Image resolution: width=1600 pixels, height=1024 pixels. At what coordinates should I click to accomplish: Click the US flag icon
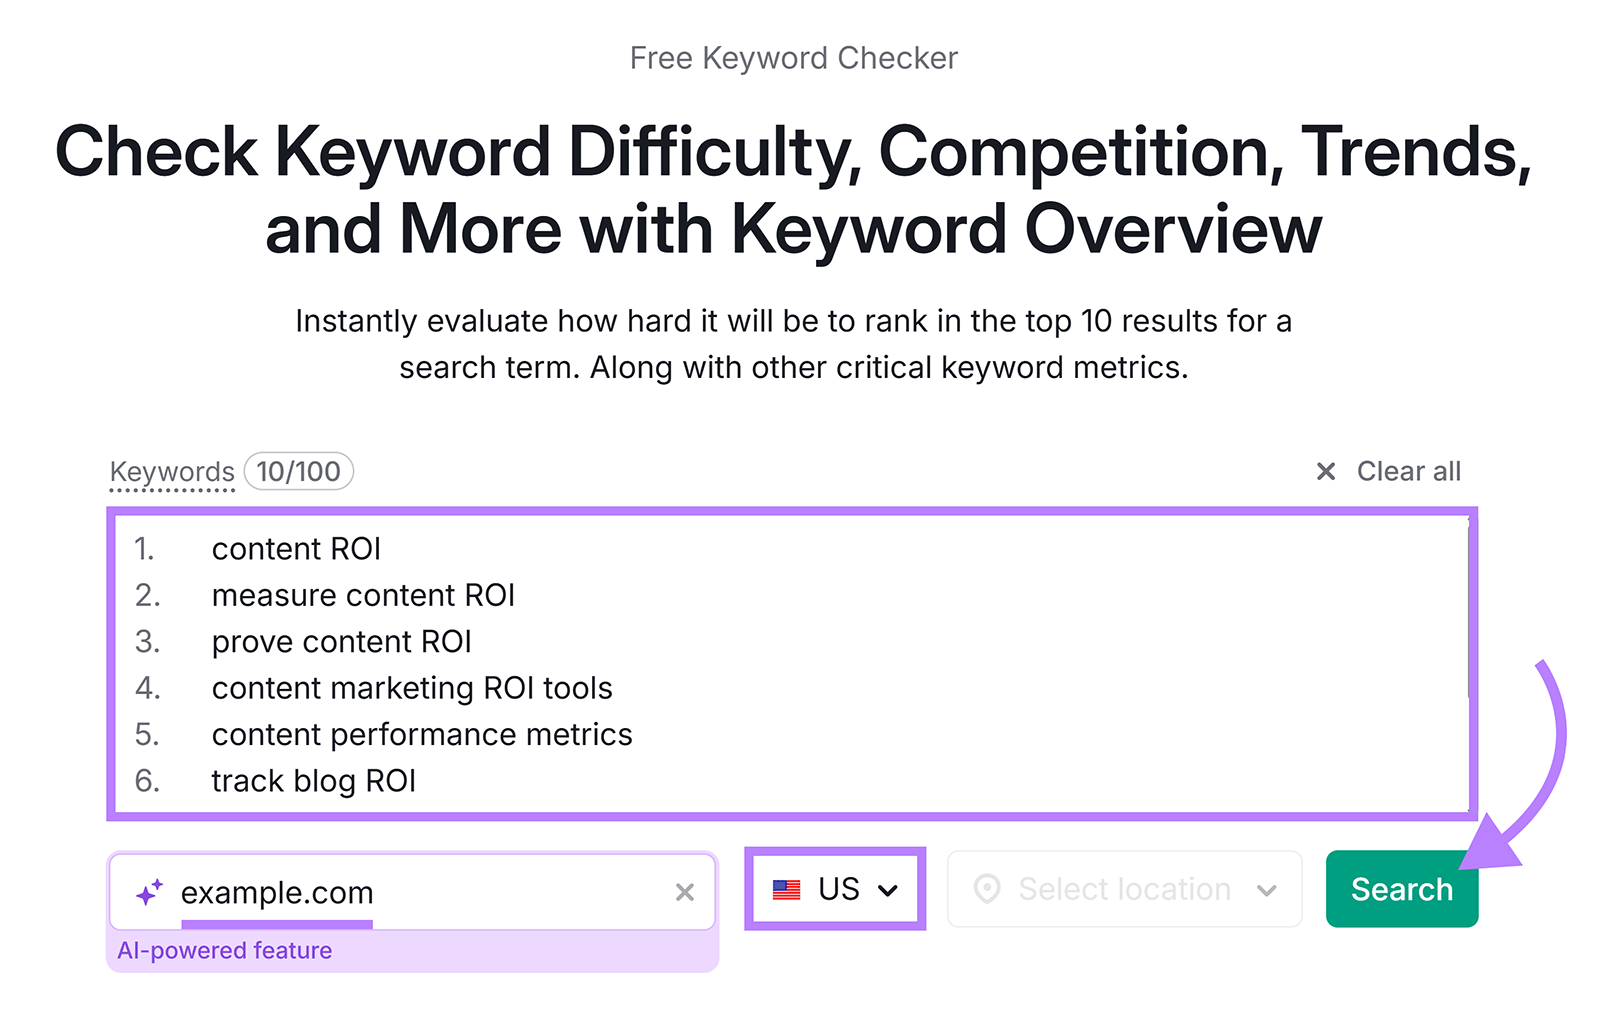pos(788,888)
